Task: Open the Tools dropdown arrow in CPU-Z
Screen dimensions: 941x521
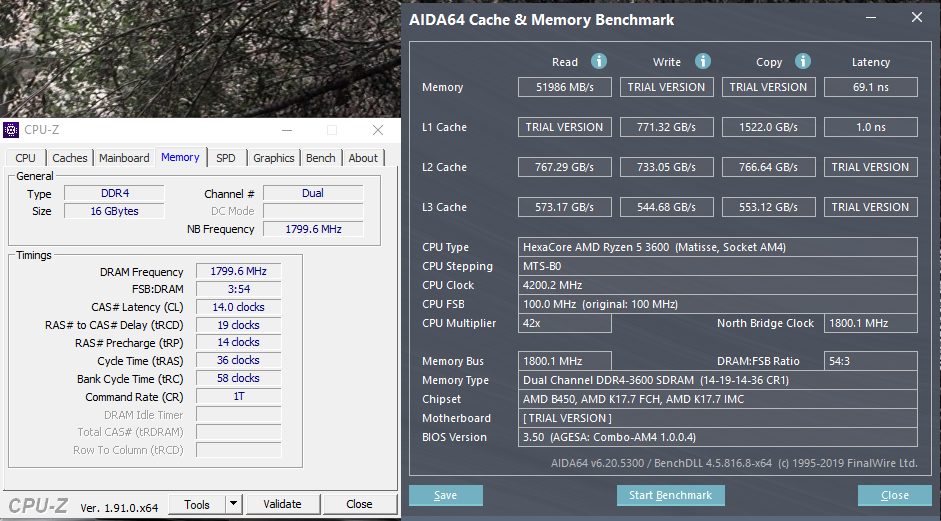Action: click(234, 504)
